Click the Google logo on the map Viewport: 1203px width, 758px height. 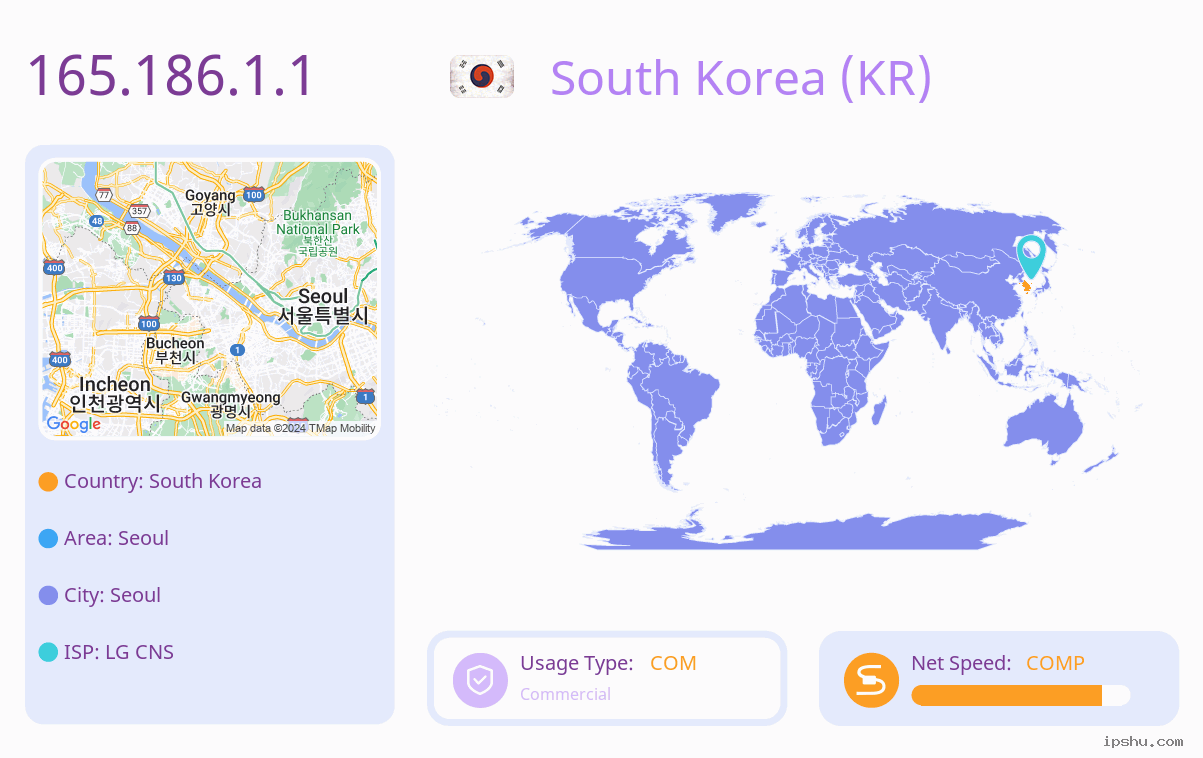74,424
